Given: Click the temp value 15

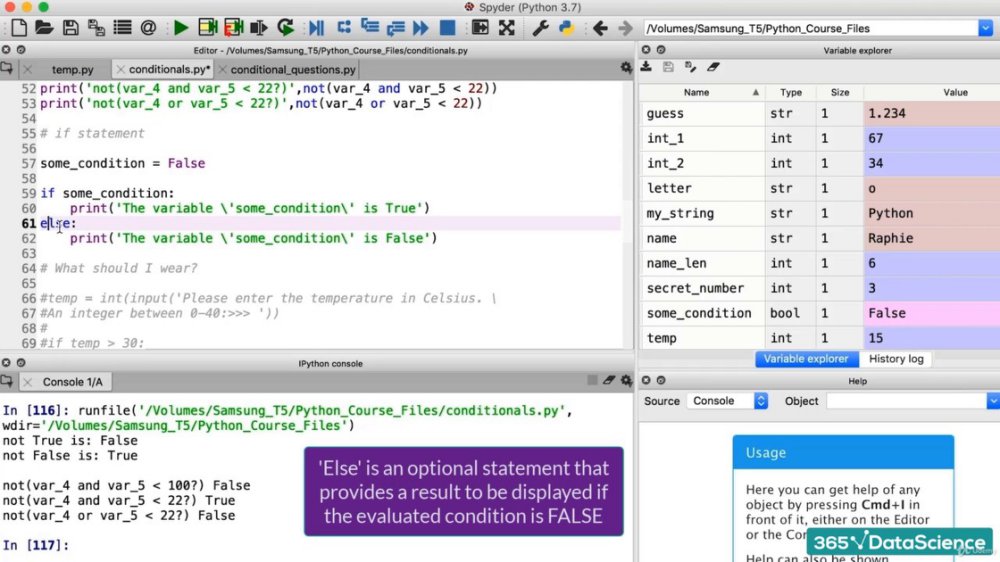Looking at the screenshot, I should point(875,338).
